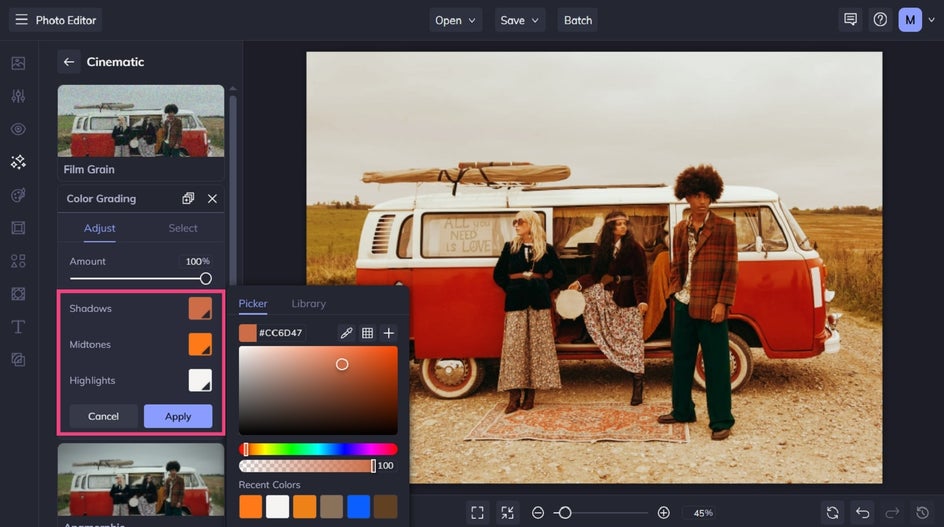Open history with the clock icon

tap(922, 513)
